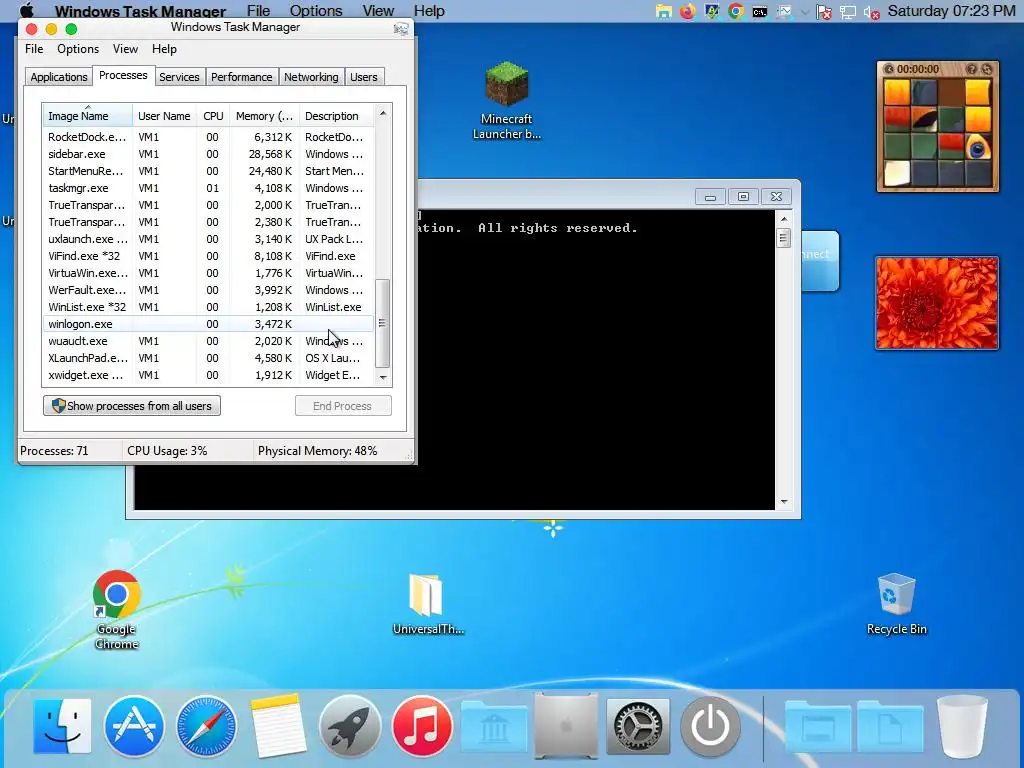Open File Explorer from the tray
The width and height of the screenshot is (1024, 768).
click(x=664, y=11)
